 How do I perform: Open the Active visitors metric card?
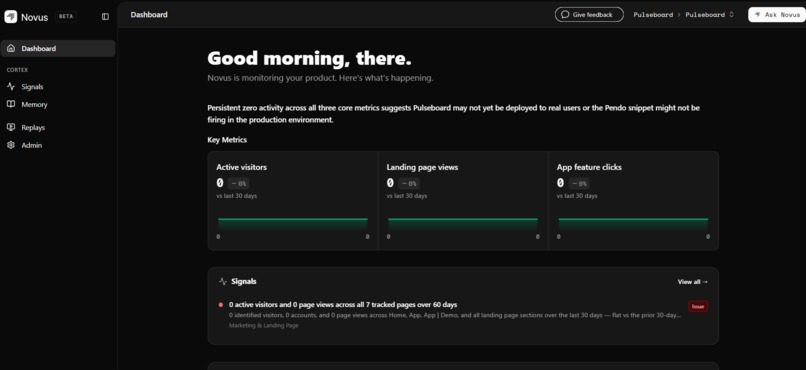292,200
